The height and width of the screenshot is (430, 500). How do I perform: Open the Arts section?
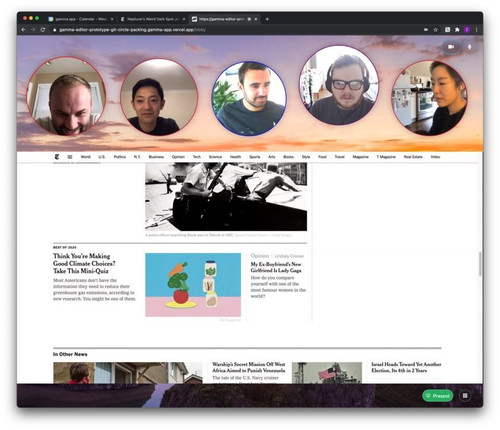click(272, 157)
